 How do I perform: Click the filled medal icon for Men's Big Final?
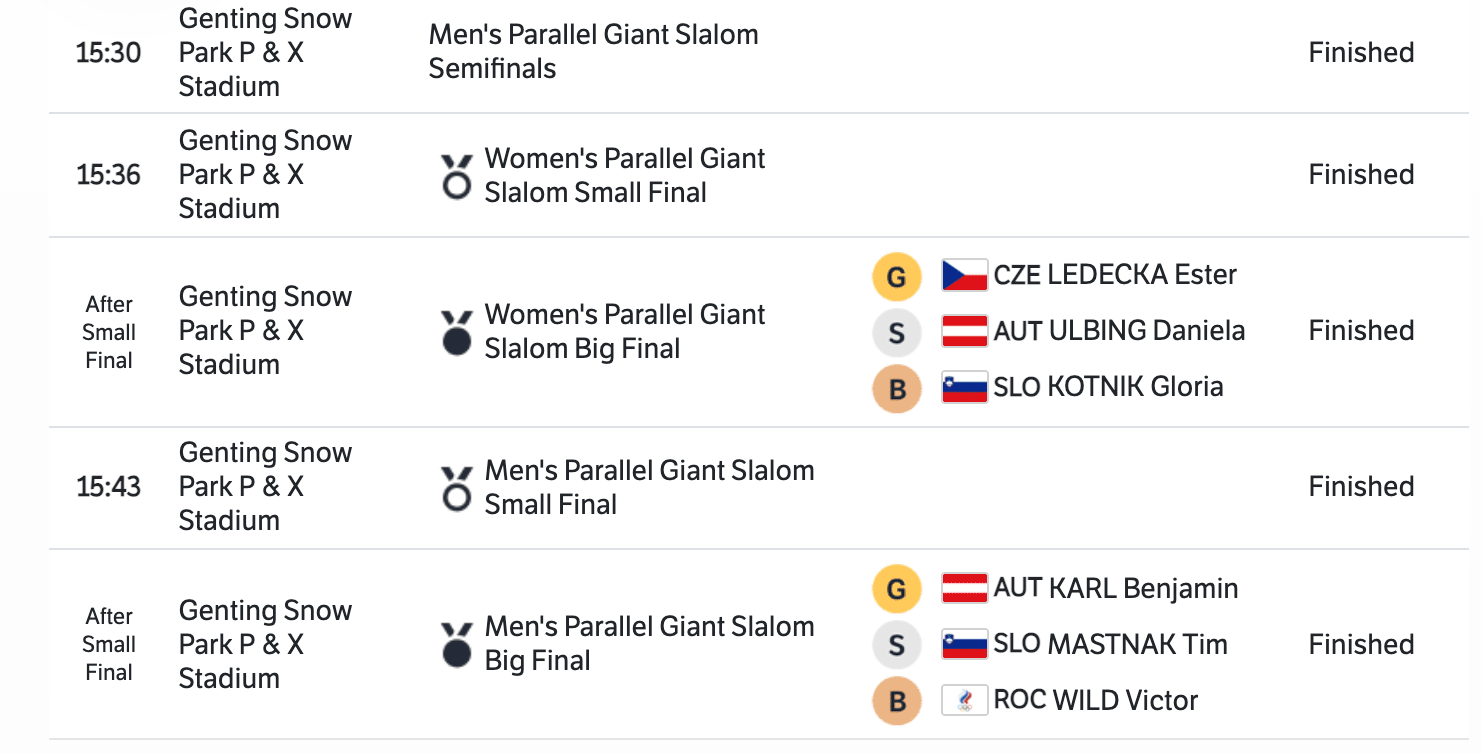point(457,645)
